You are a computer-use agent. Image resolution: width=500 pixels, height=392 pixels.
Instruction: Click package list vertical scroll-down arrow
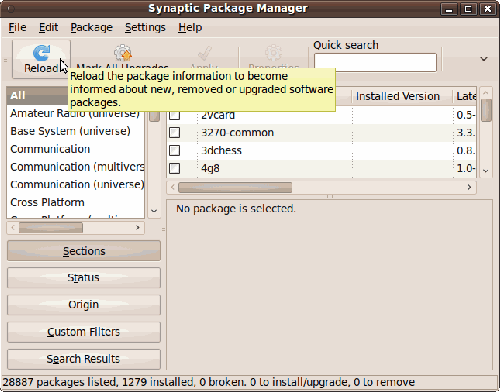pos(486,171)
